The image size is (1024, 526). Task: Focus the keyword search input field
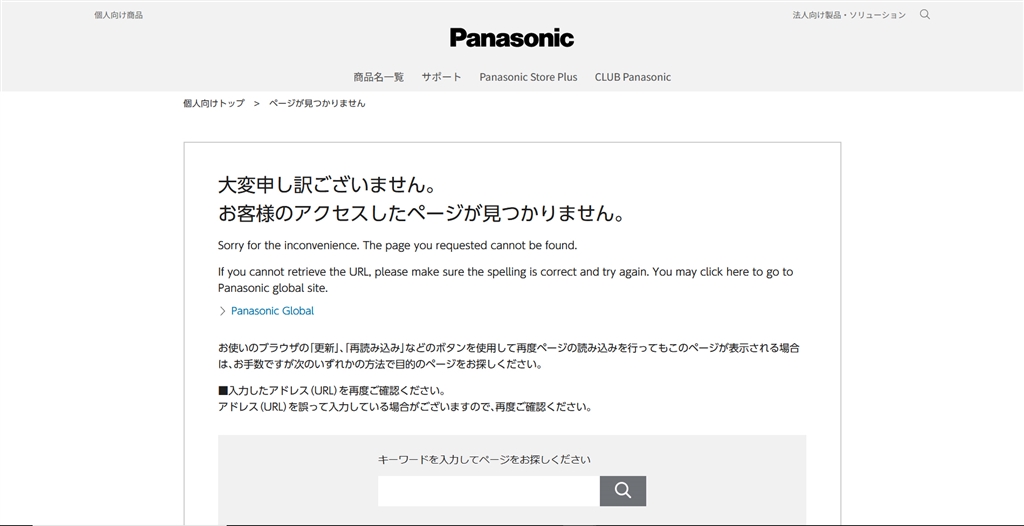coord(488,491)
